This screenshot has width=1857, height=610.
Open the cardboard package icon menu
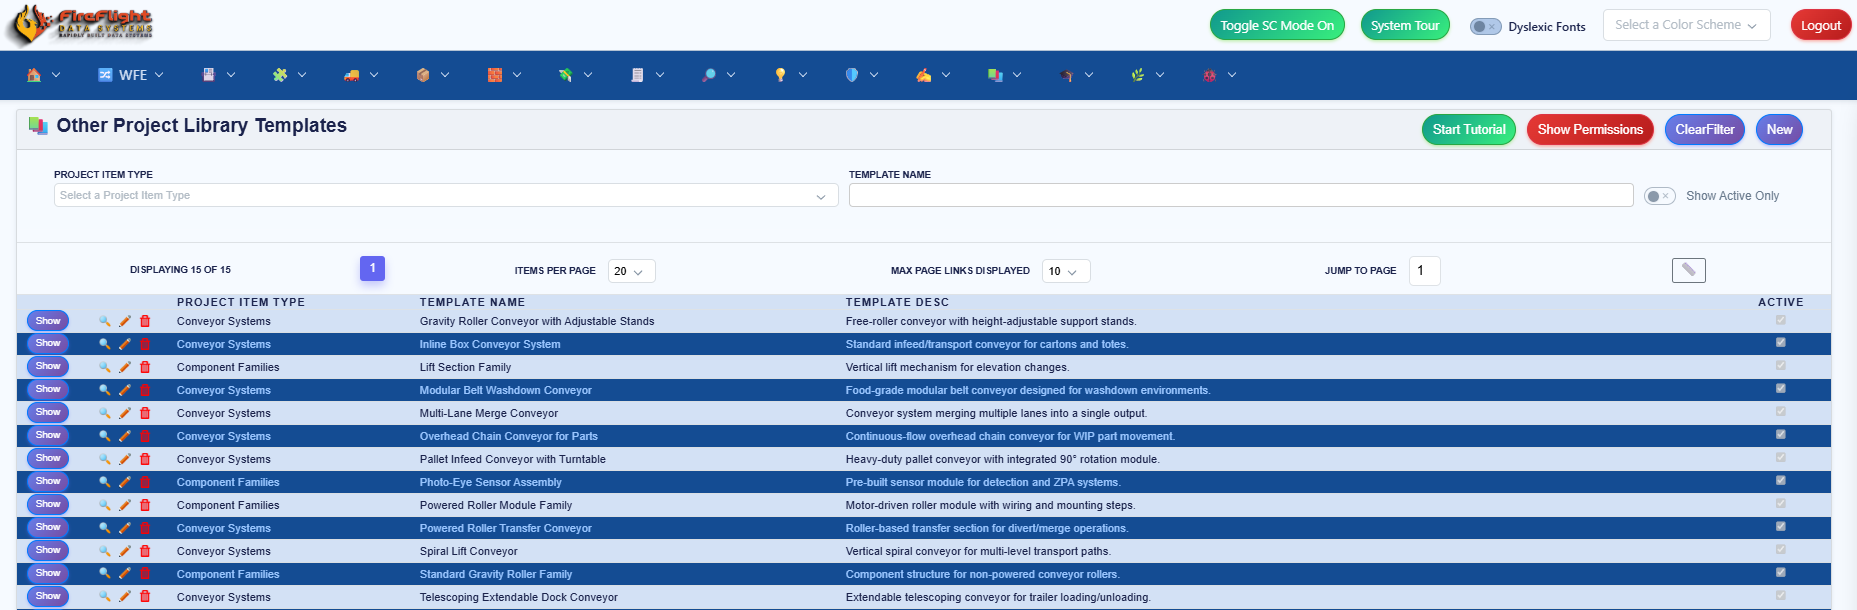433,75
